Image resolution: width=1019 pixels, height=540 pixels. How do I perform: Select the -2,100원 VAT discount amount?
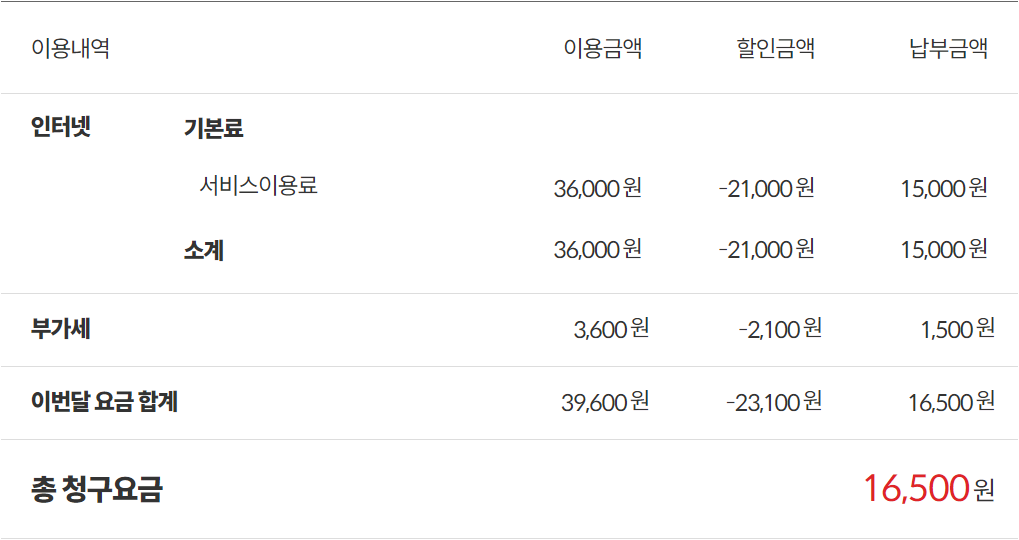(779, 329)
